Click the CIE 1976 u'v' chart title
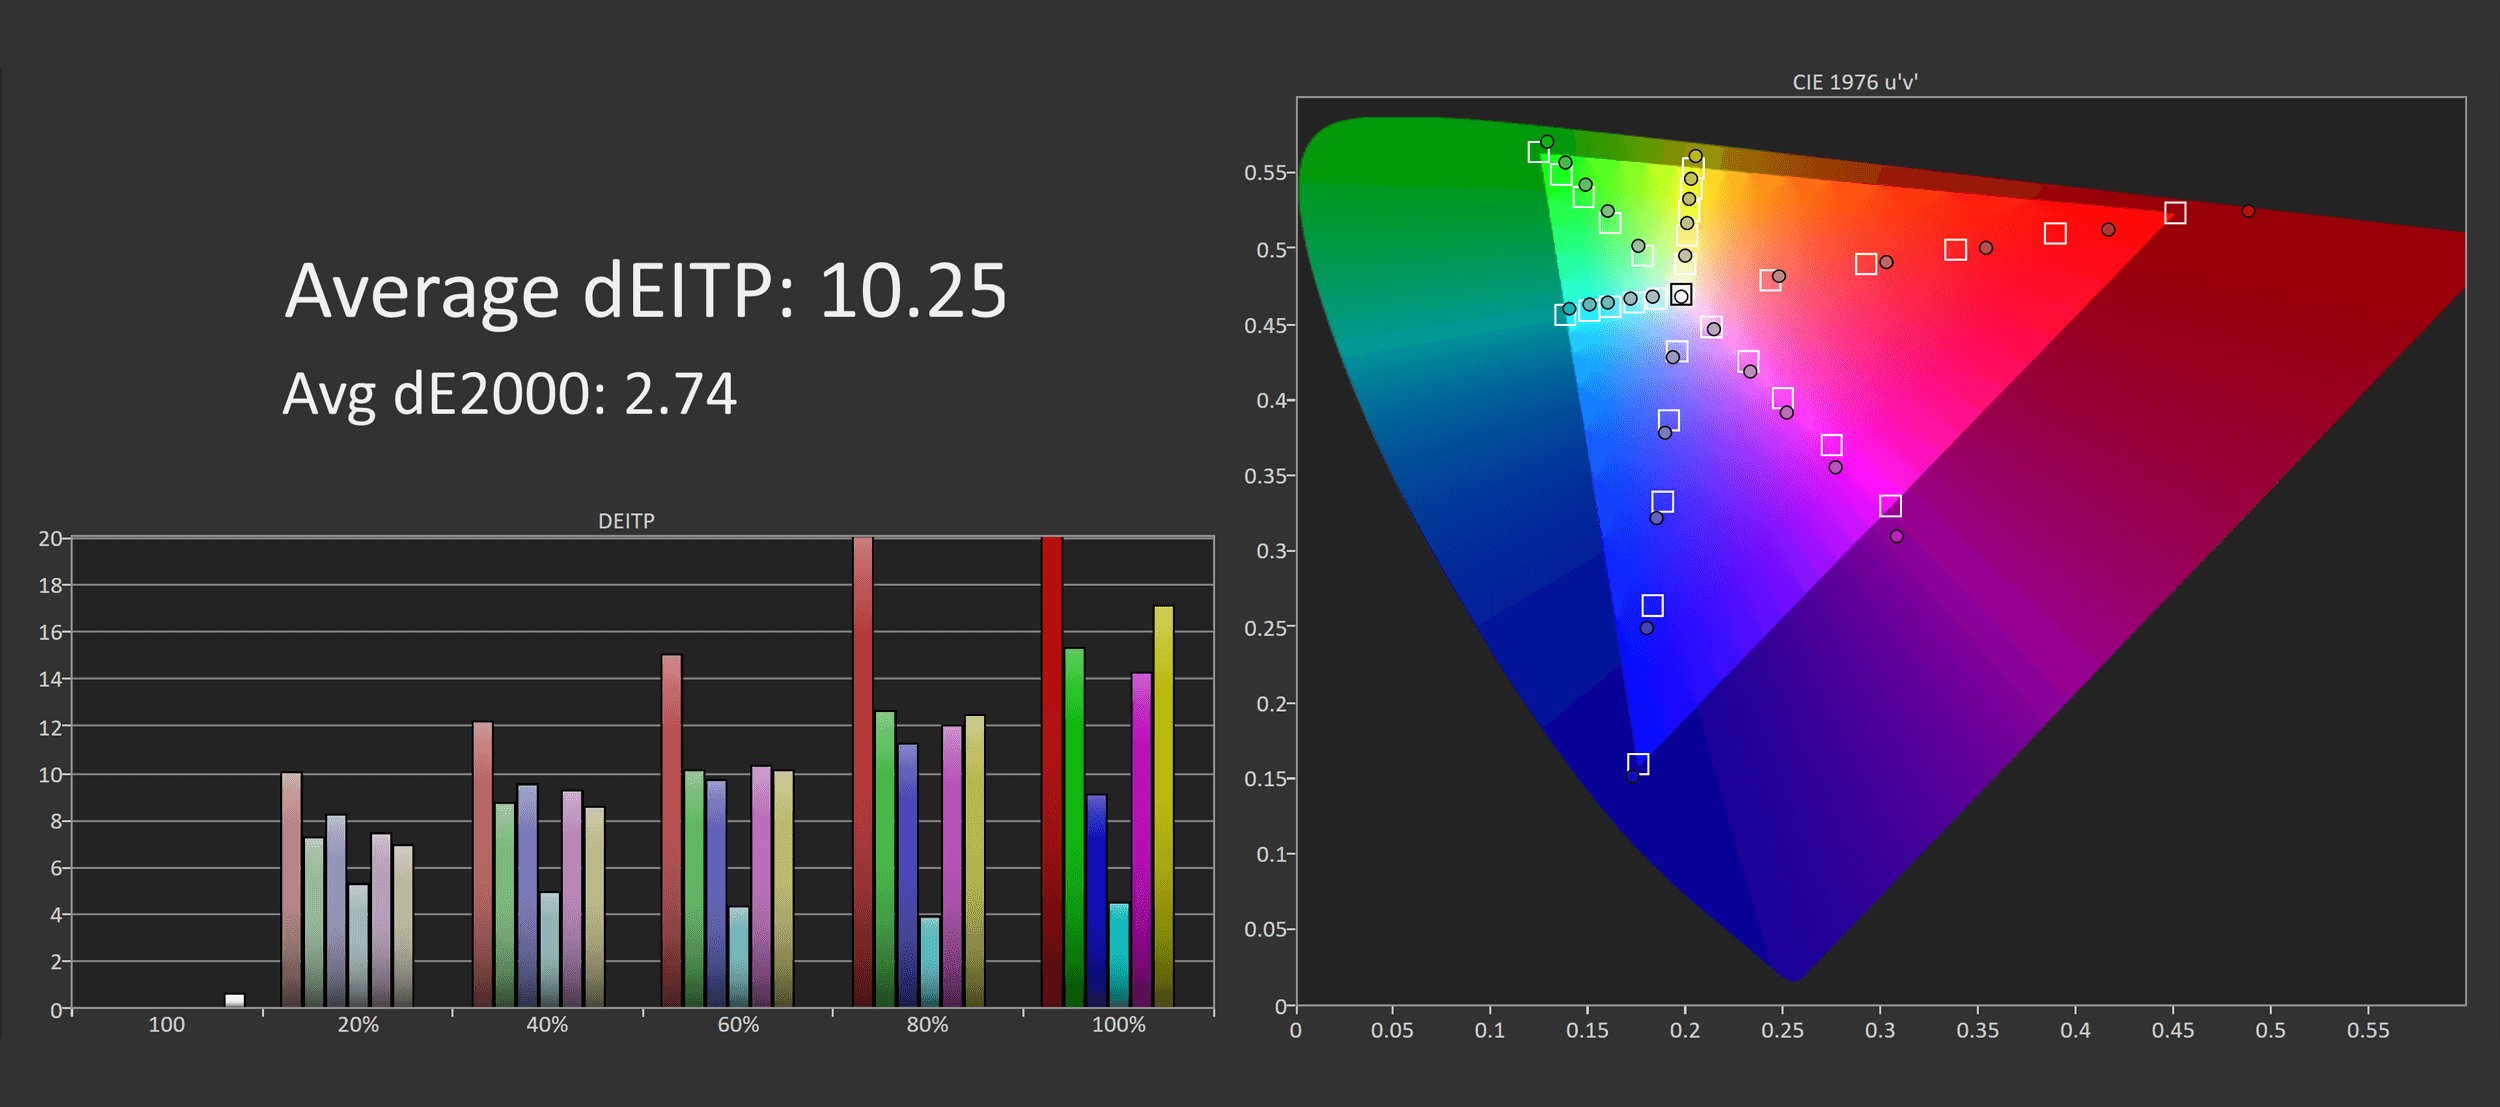 point(1854,82)
